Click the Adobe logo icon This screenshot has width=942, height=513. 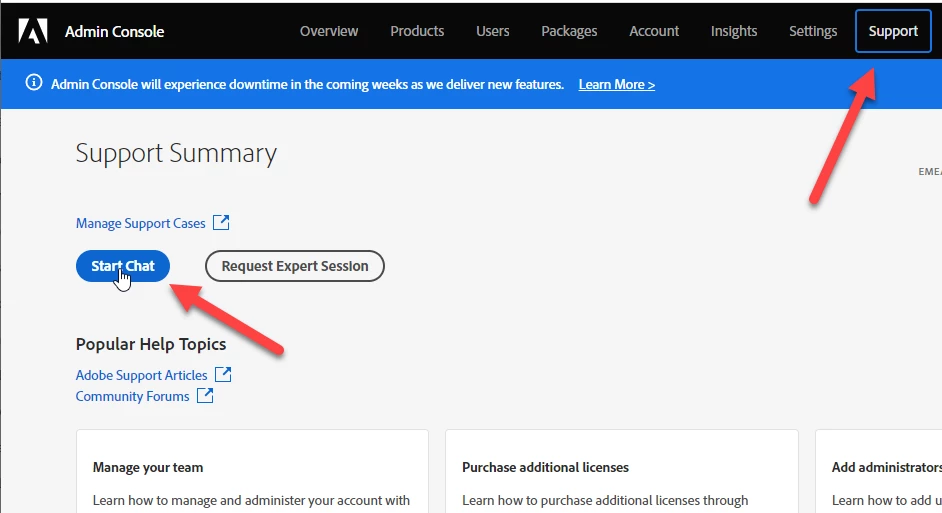point(32,31)
